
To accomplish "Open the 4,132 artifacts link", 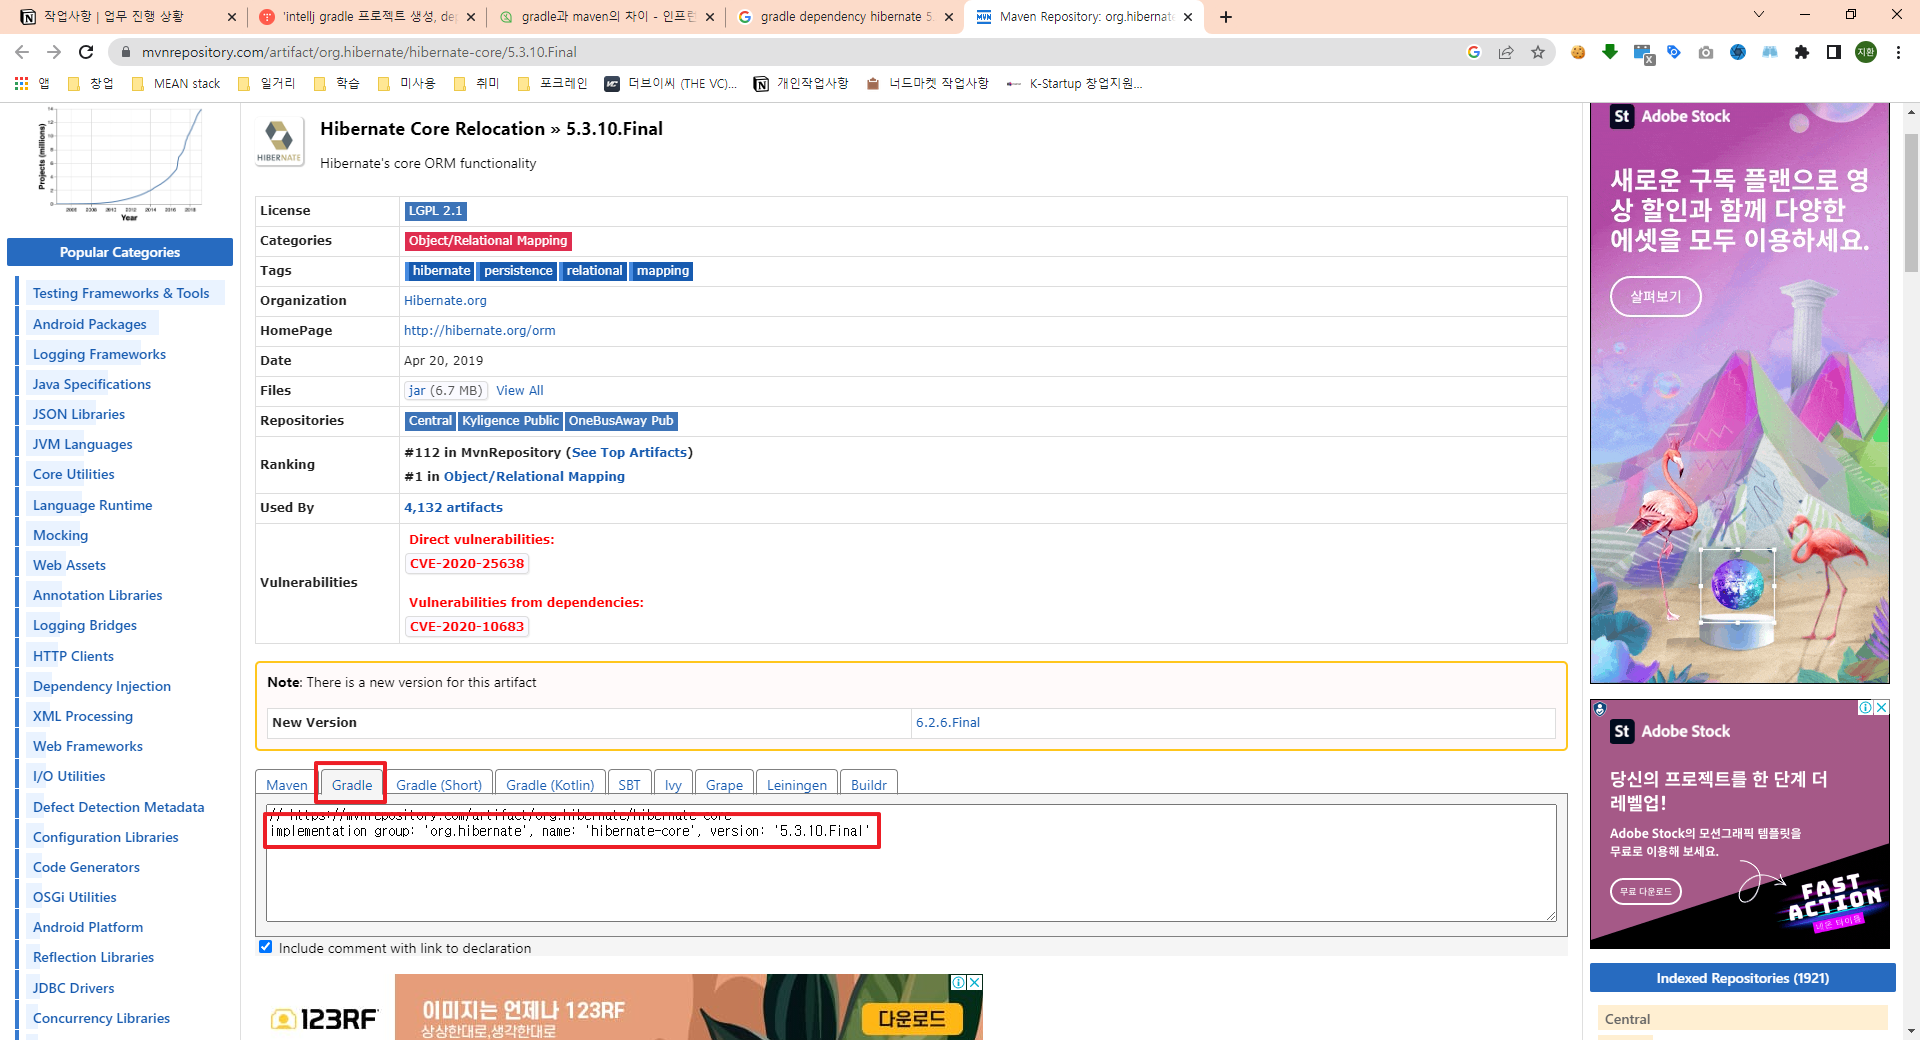I will [x=453, y=507].
